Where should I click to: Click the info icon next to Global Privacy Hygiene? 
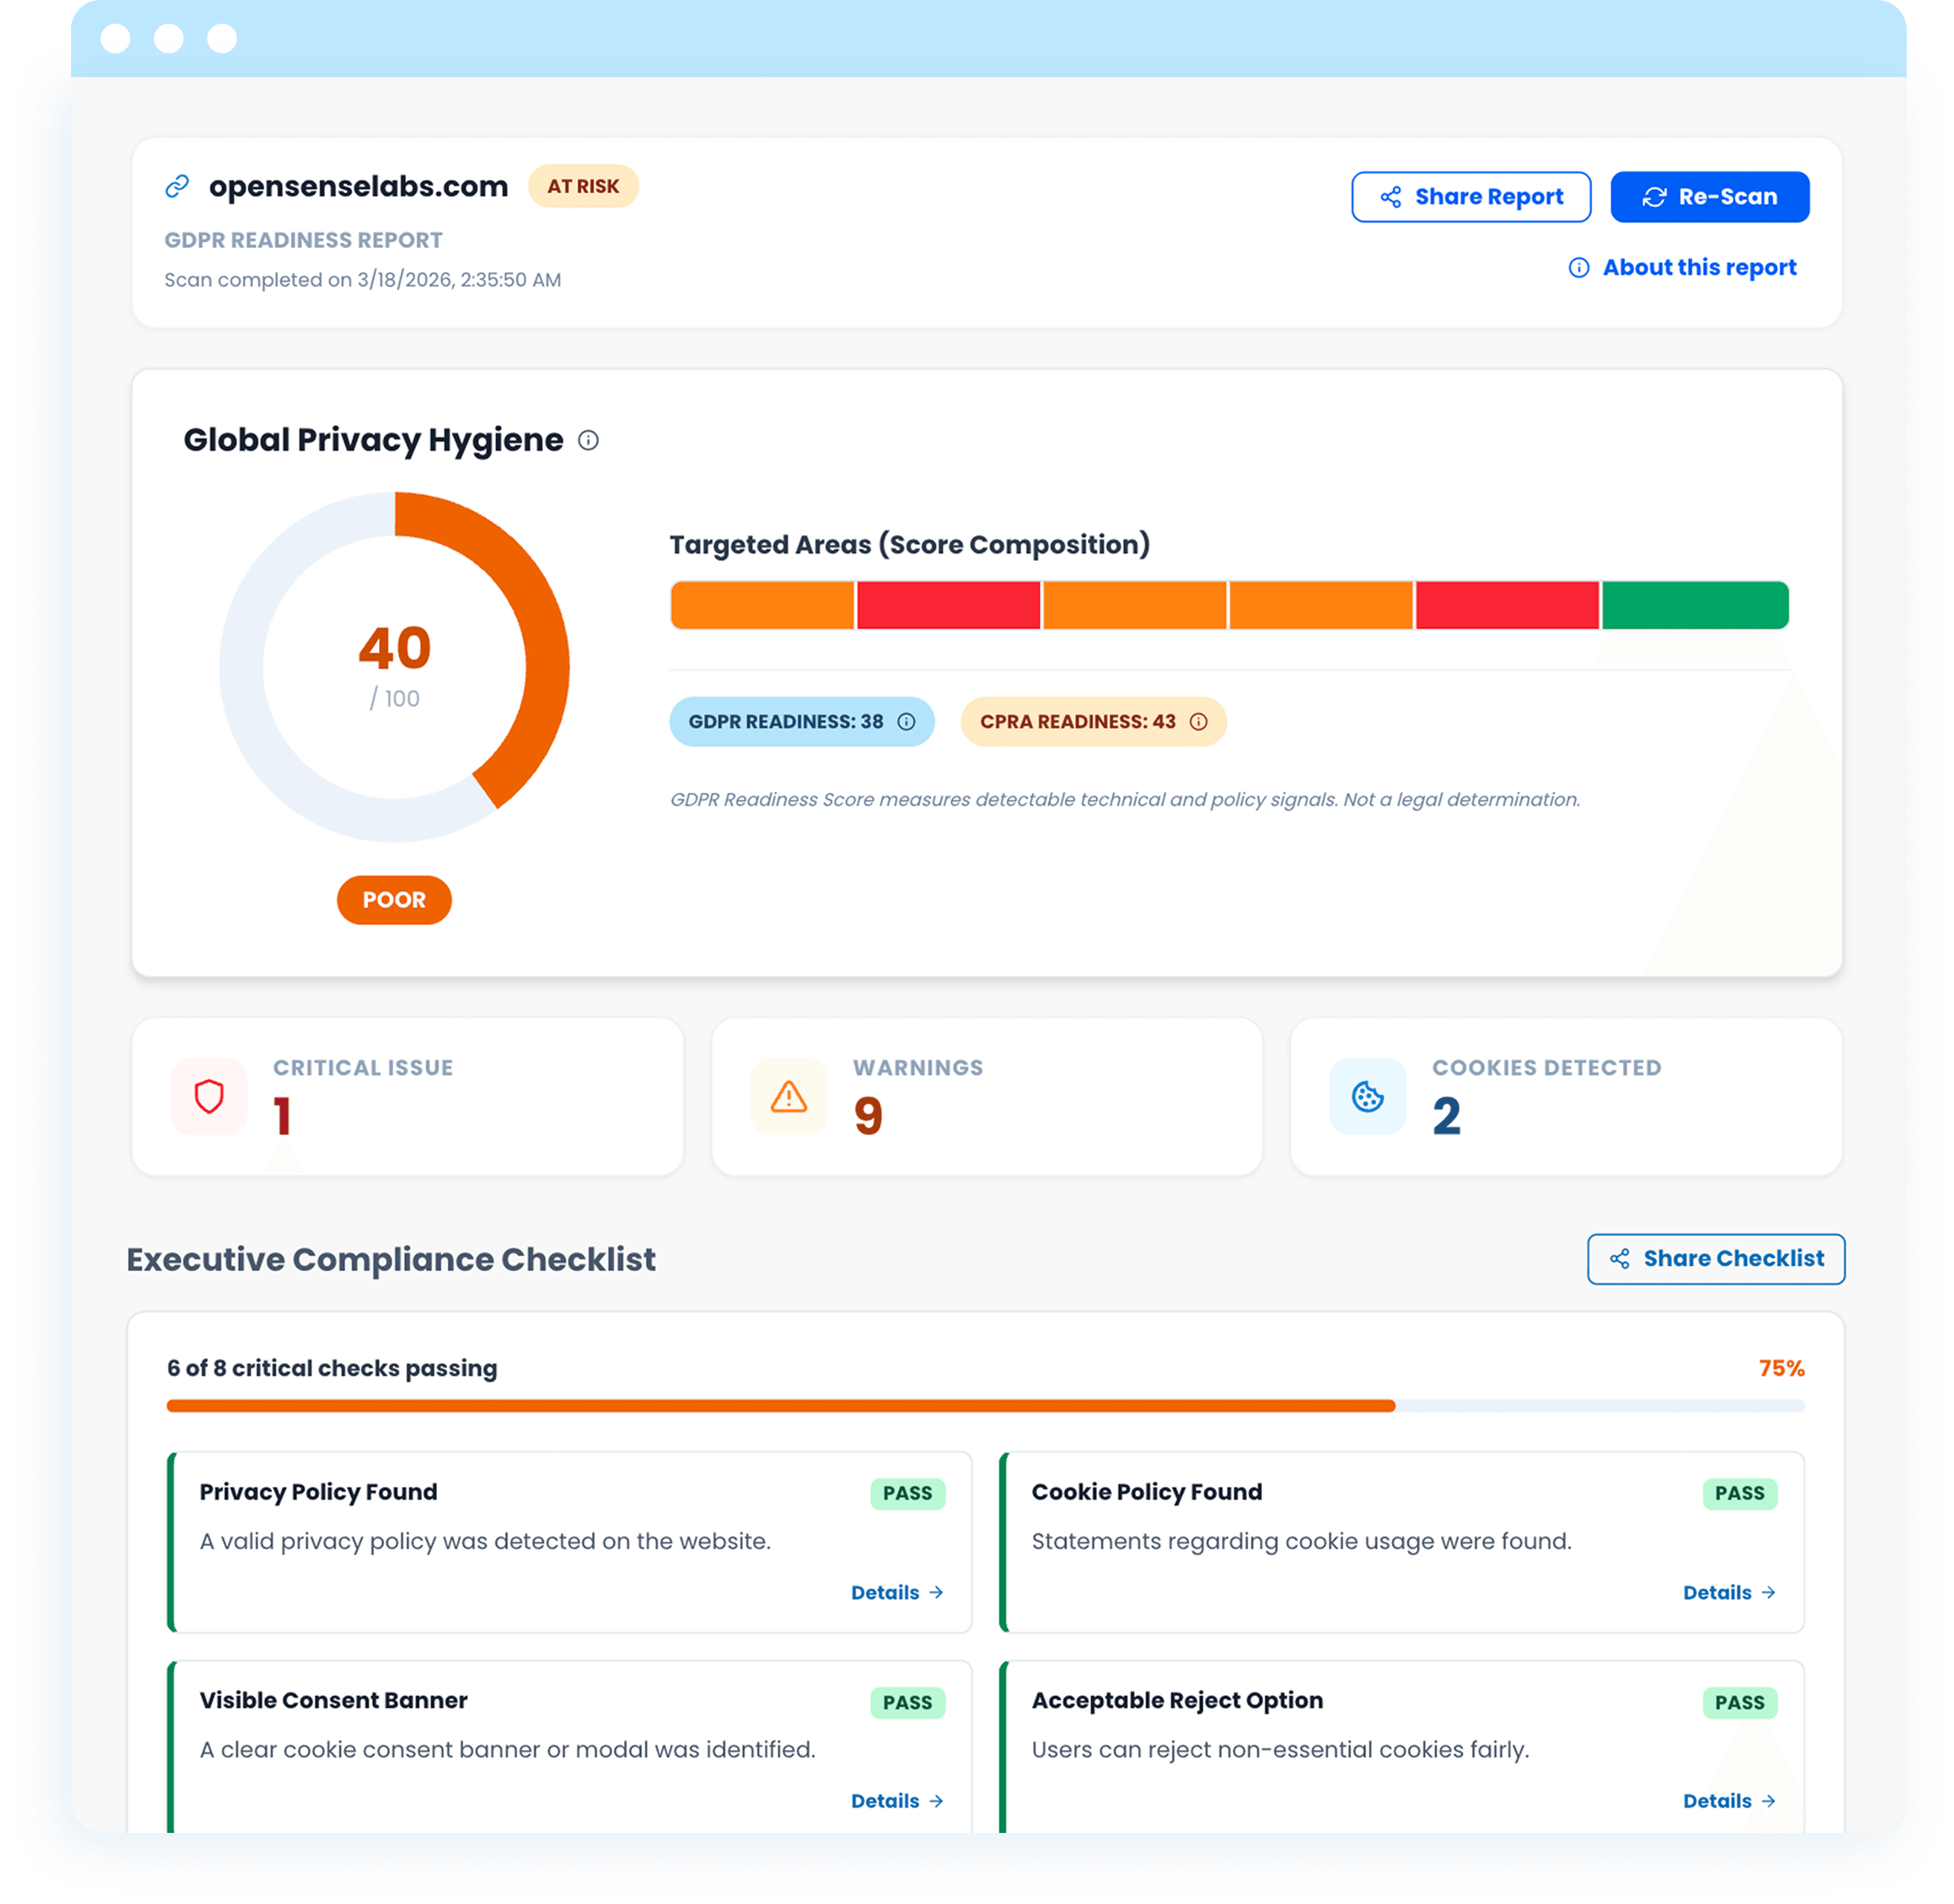point(588,440)
